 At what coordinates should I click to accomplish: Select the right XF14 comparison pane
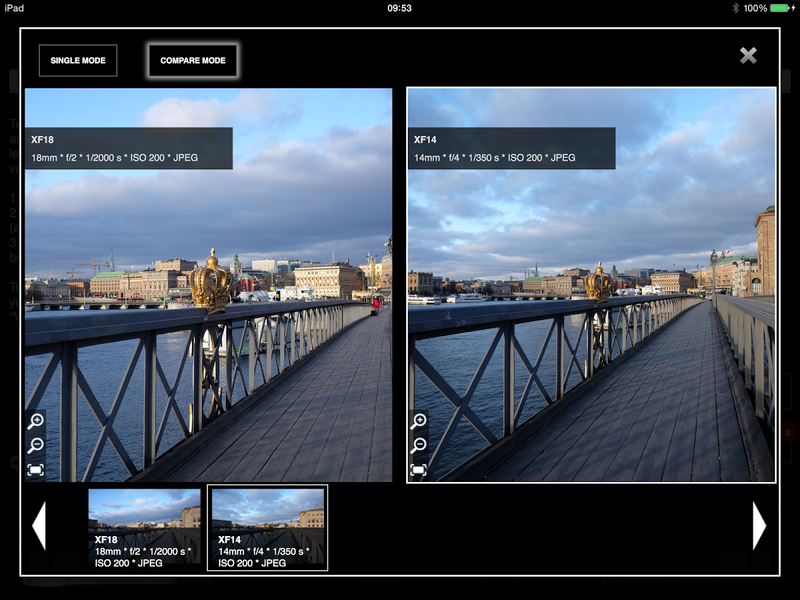click(591, 285)
